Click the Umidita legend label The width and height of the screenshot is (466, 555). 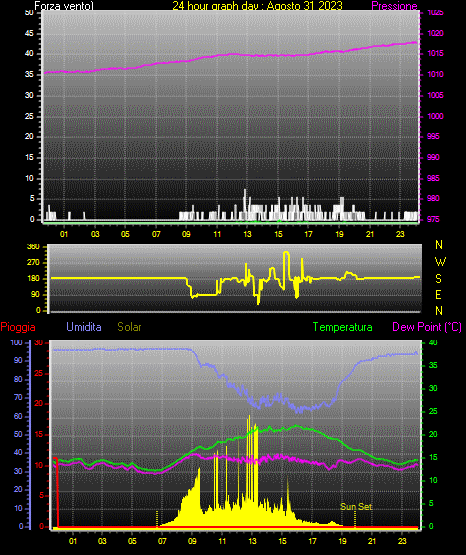[84, 327]
